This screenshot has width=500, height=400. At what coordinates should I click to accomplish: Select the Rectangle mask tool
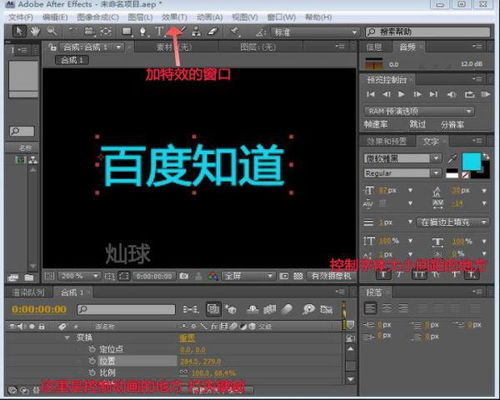point(127,31)
